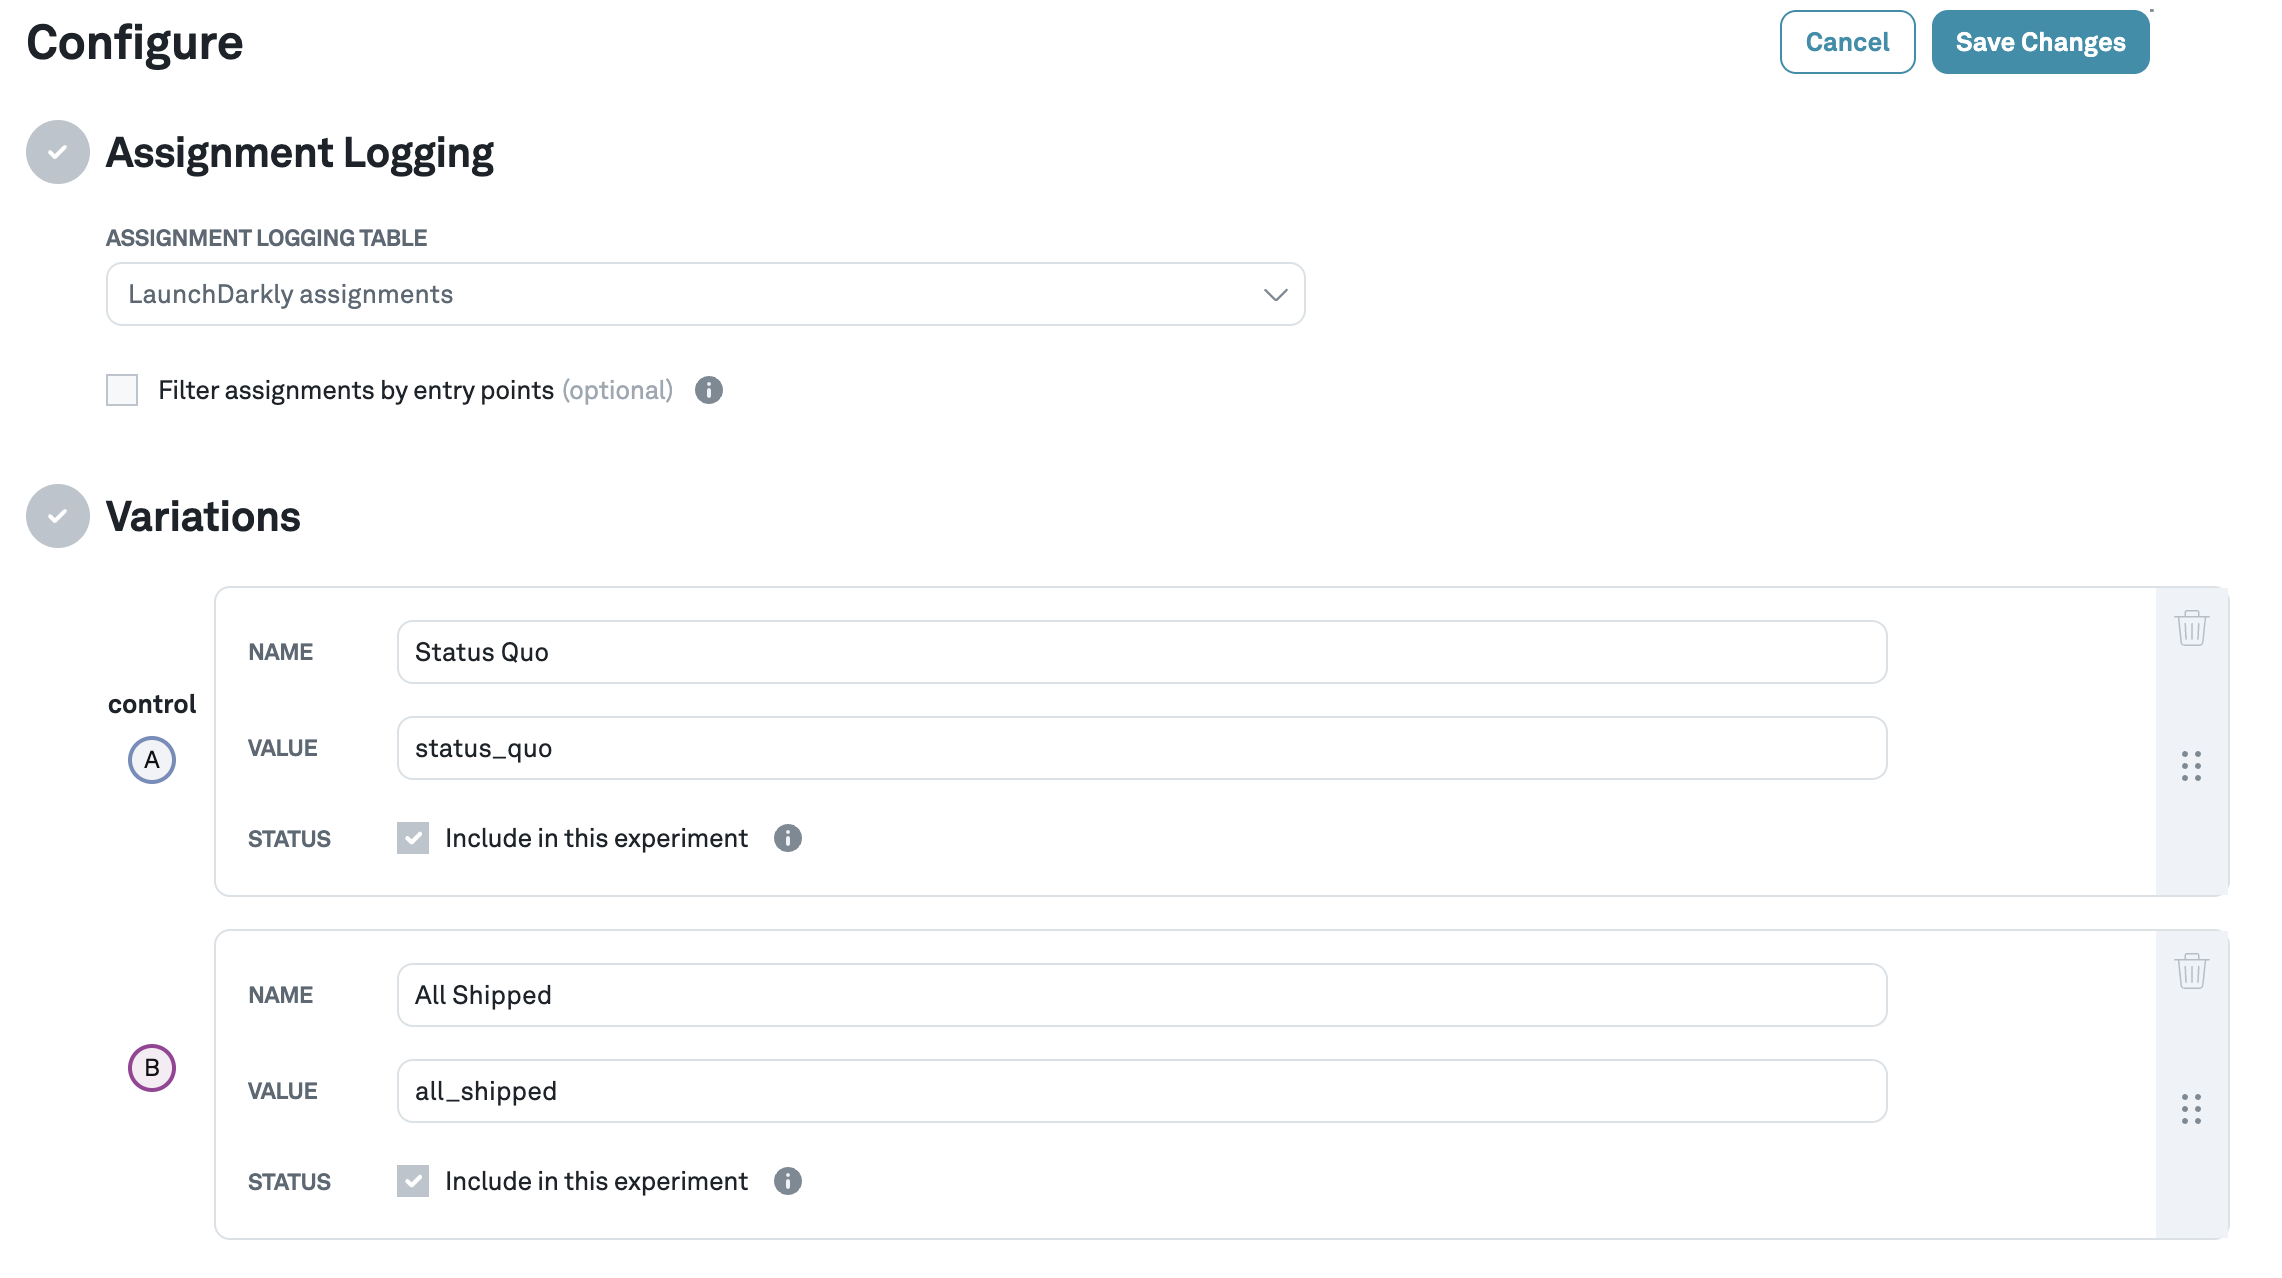The image size is (2282, 1278).
Task: Click the info icon beside variation A status
Action: coord(788,838)
